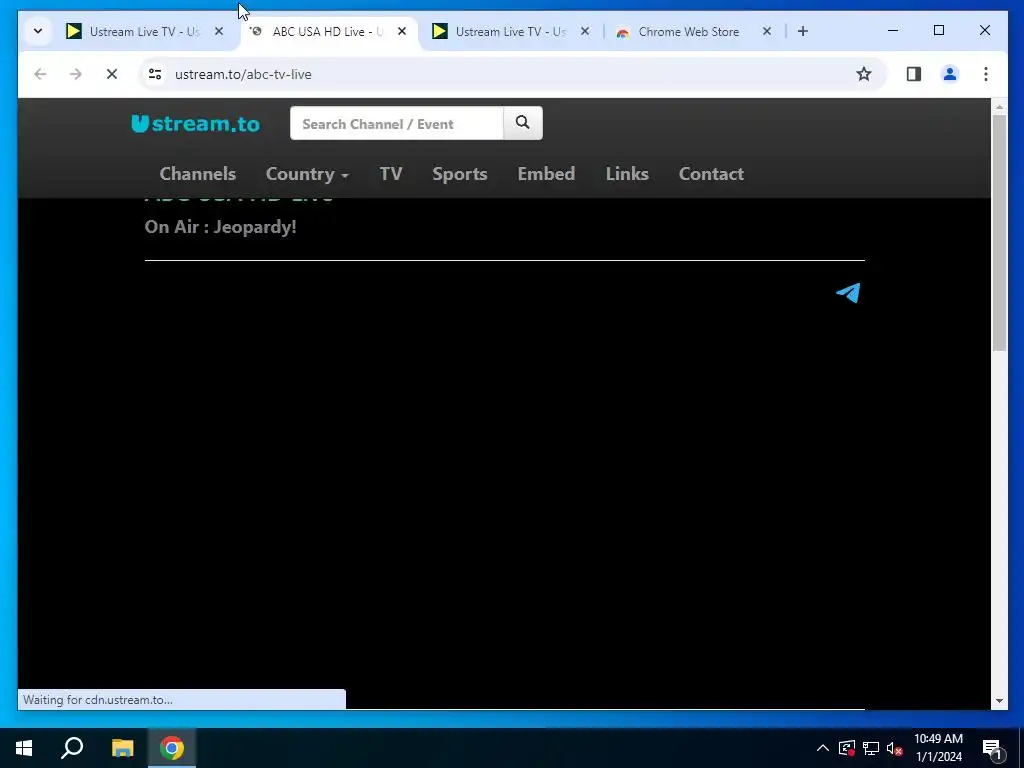Open the Chrome profile avatar
This screenshot has width=1024, height=768.
(x=950, y=74)
